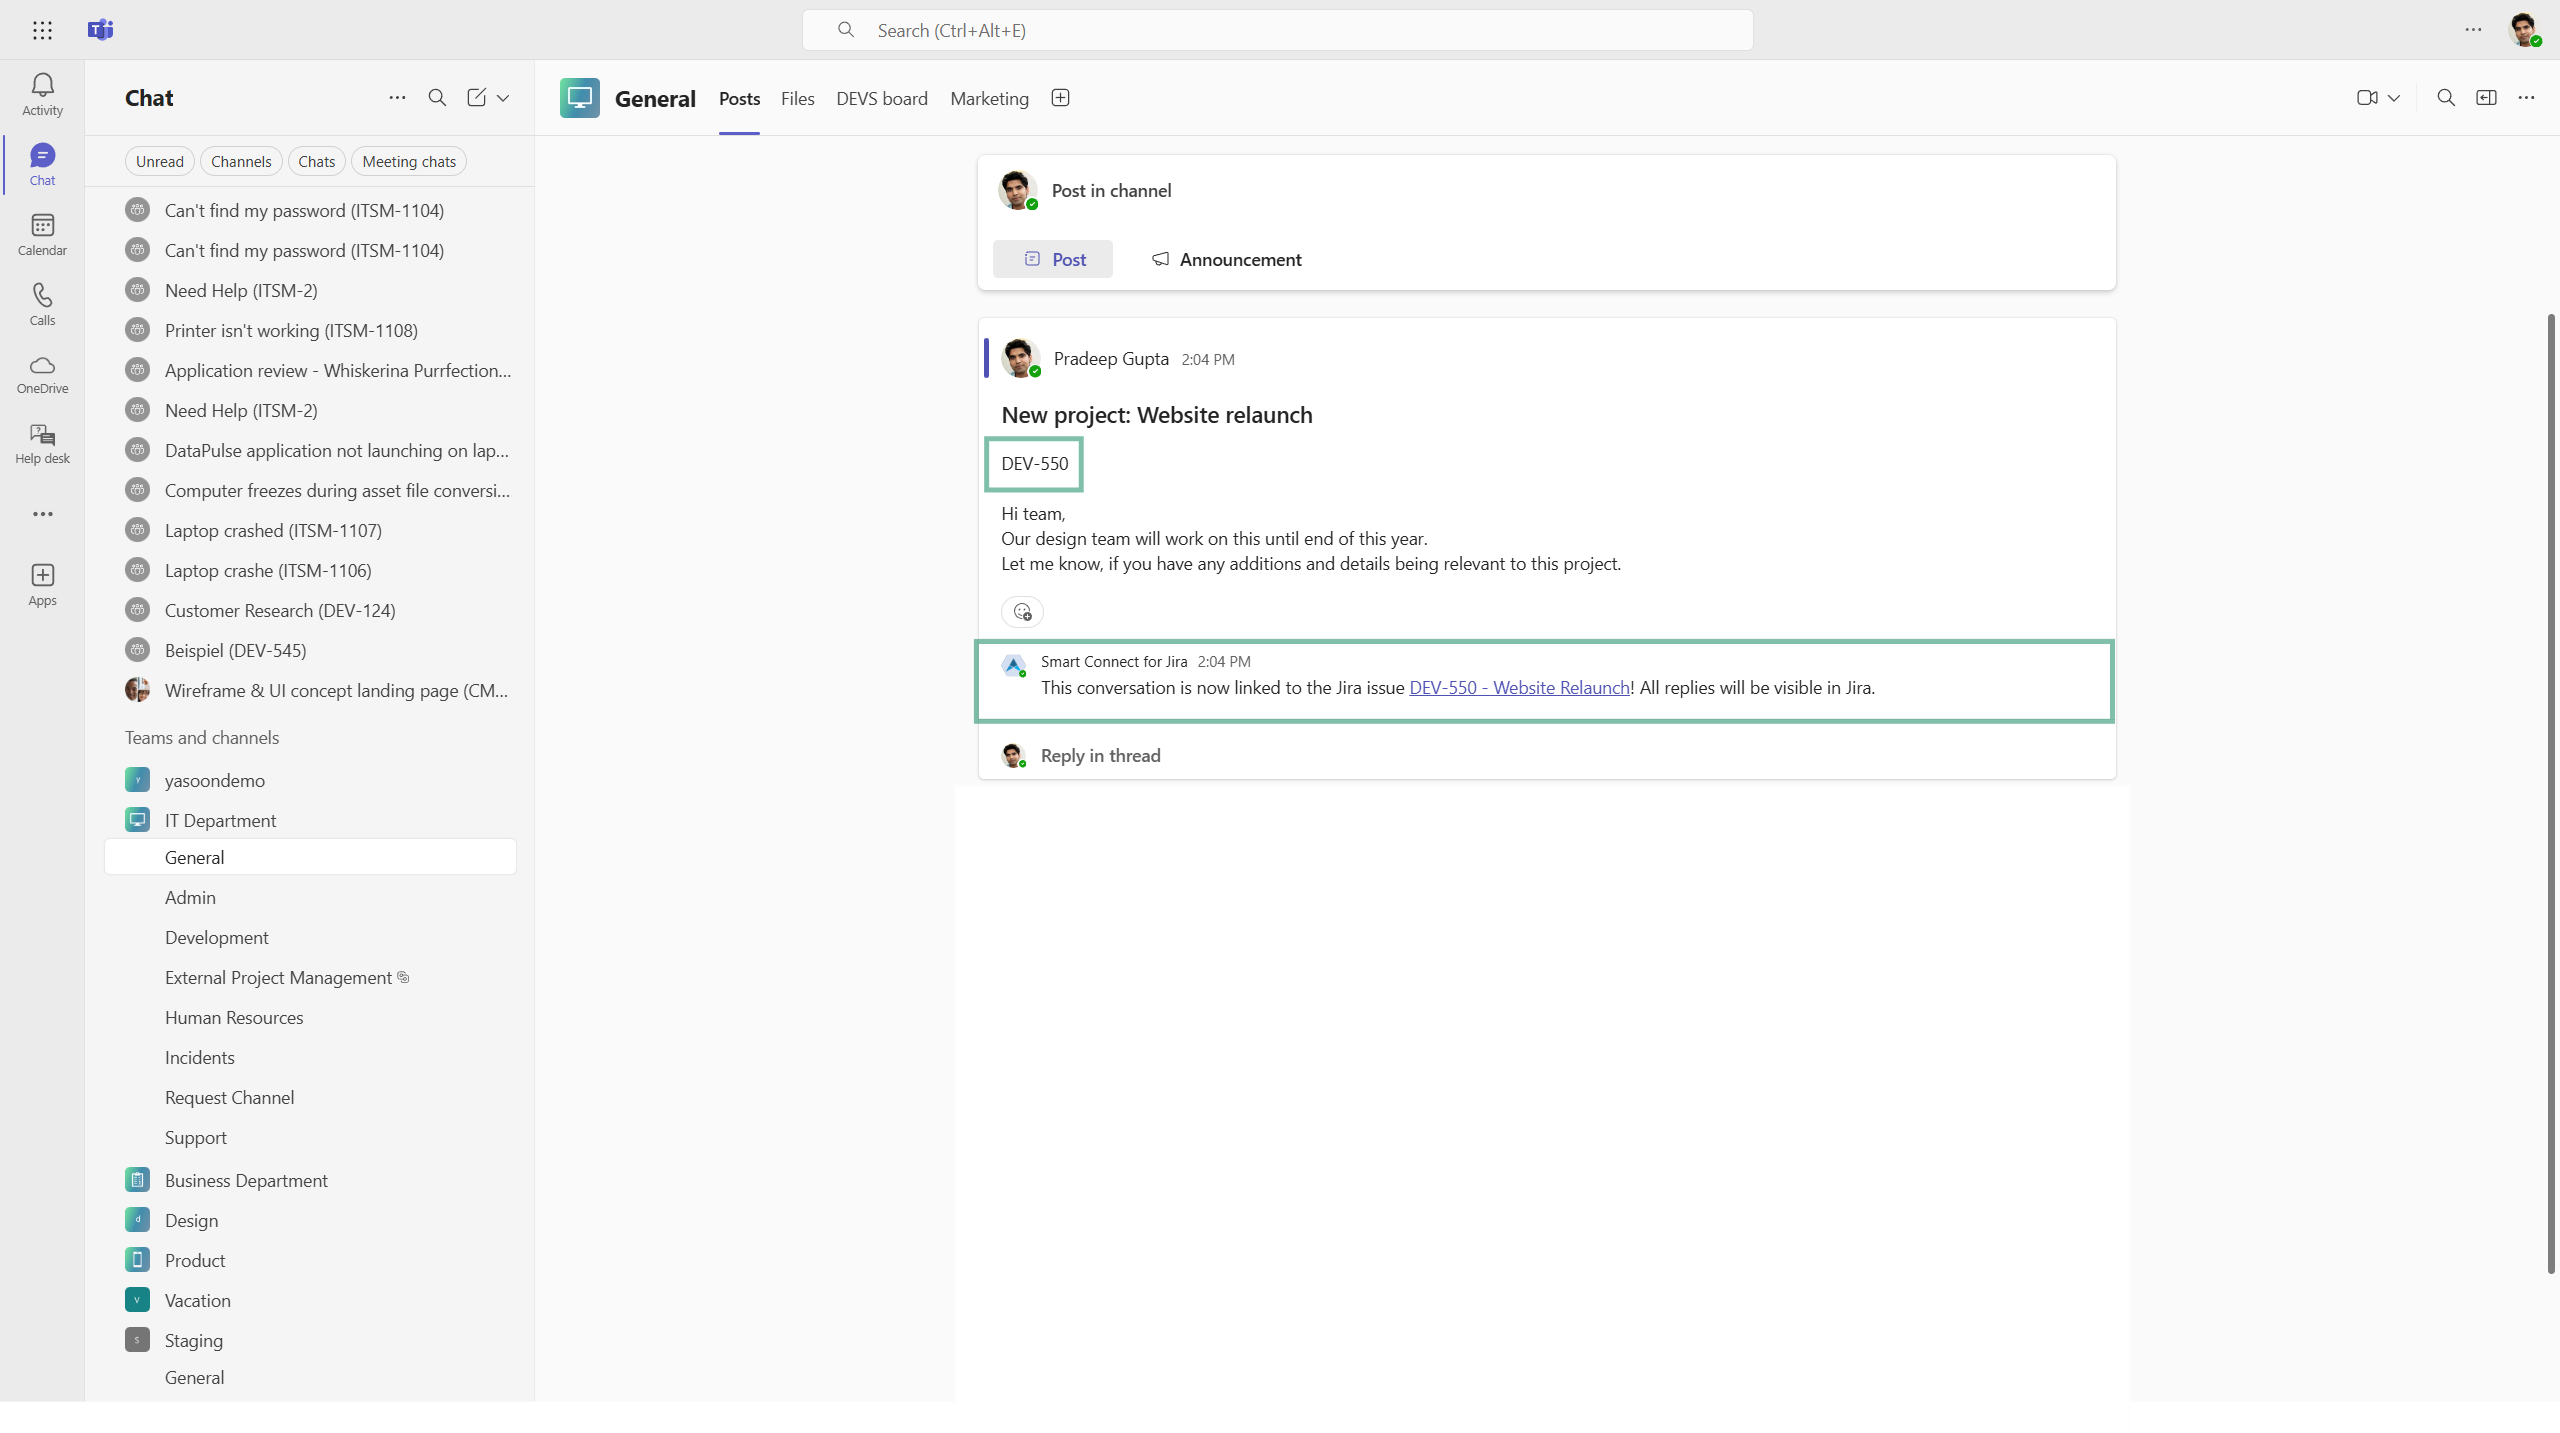Add a tab with plus icon
This screenshot has height=1433, width=2560.
pos(1060,98)
